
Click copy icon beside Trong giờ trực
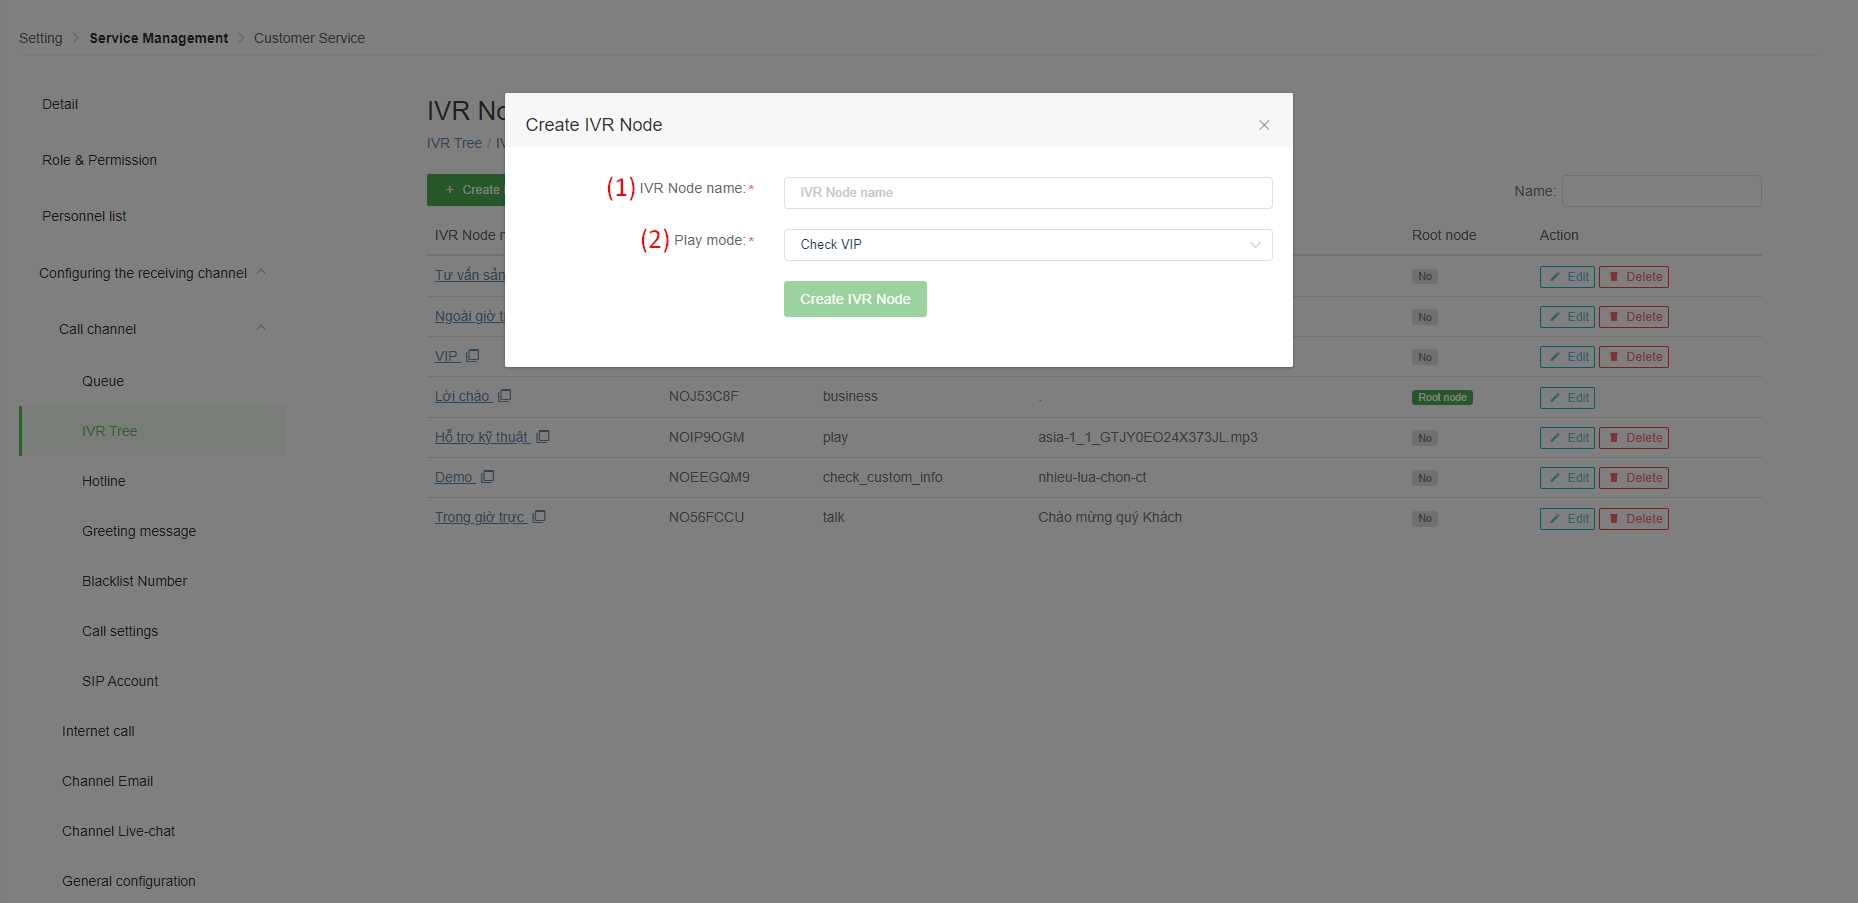539,517
